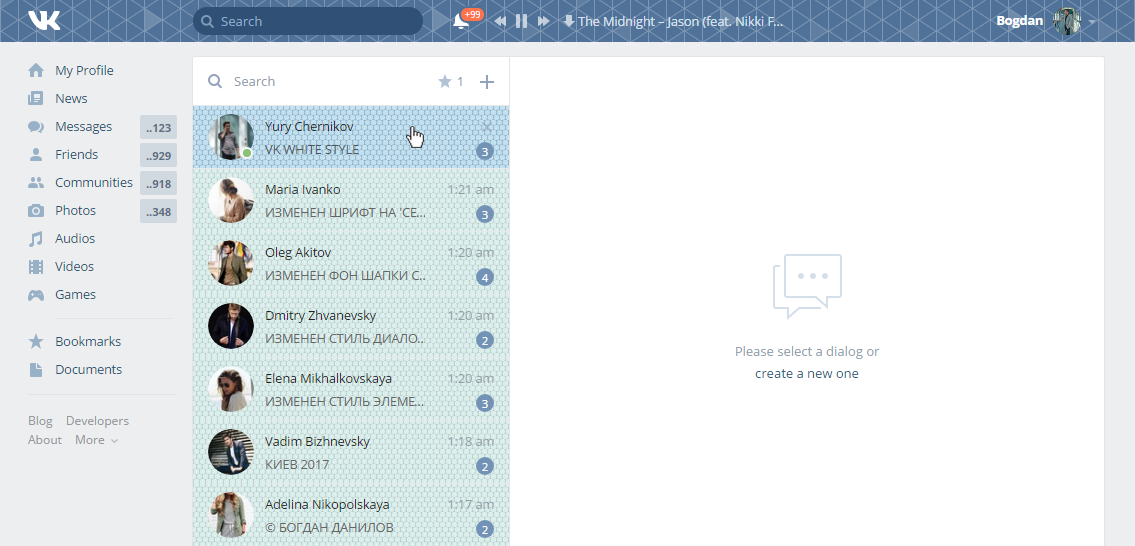This screenshot has width=1135, height=546.
Task: Open dialog with Oleg Akitov
Action: point(351,263)
